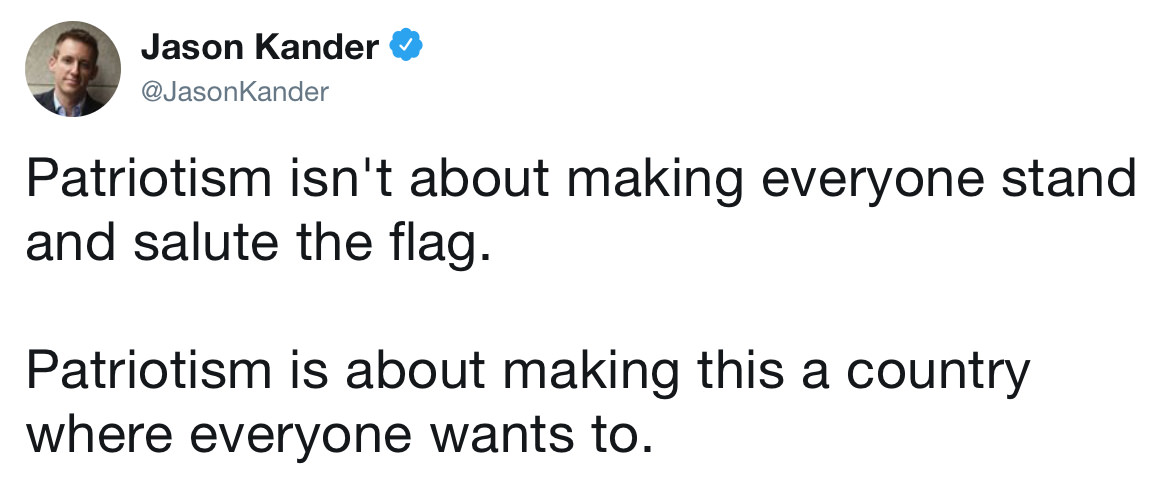
Task: Open the "Jason Kander" display name
Action: (x=260, y=48)
